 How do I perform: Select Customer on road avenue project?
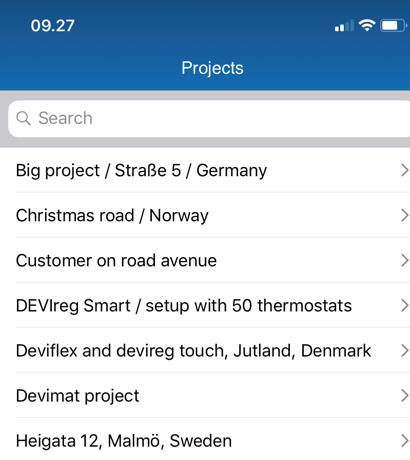[x=205, y=260]
